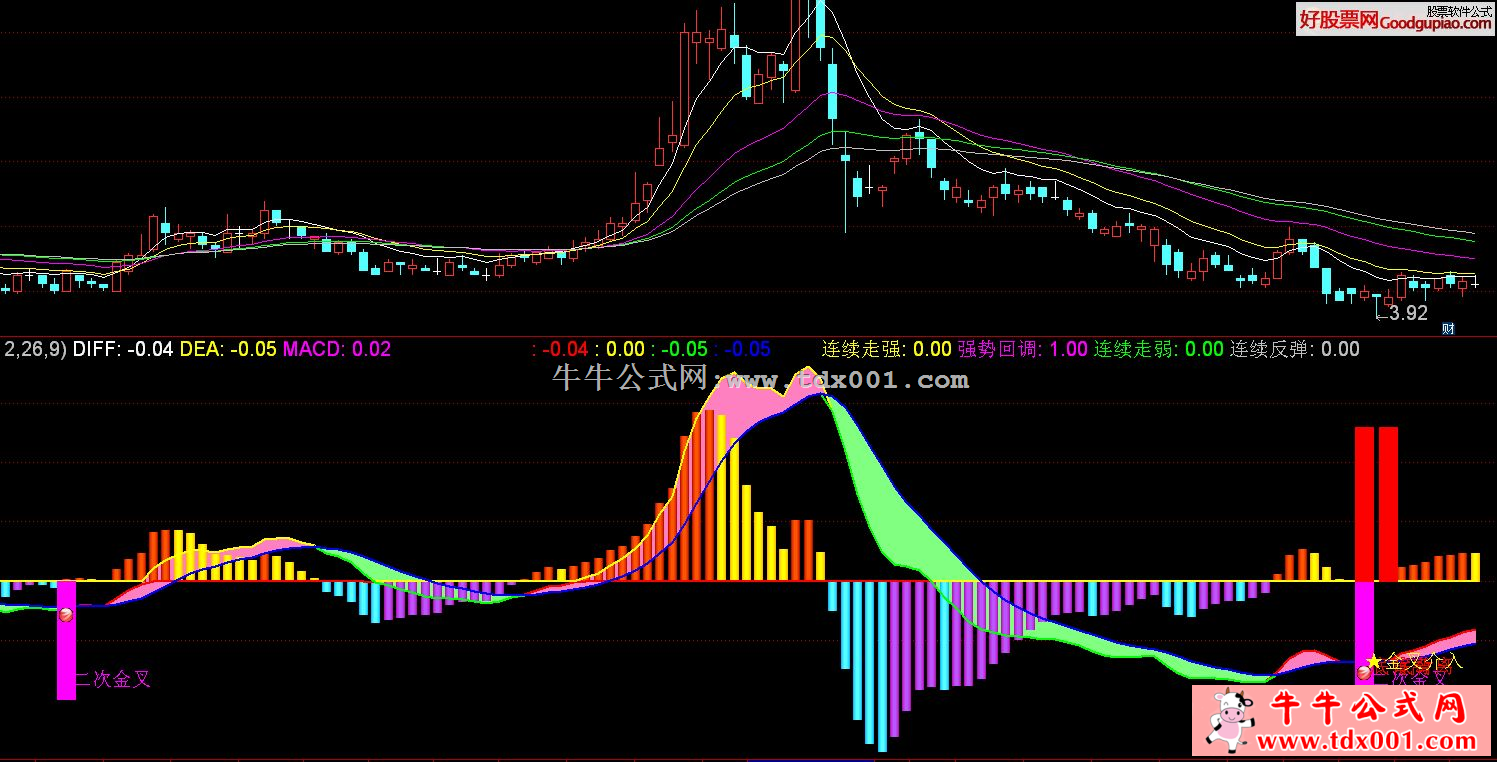Select the second tall red signal bar
This screenshot has width=1497, height=762.
[1388, 504]
